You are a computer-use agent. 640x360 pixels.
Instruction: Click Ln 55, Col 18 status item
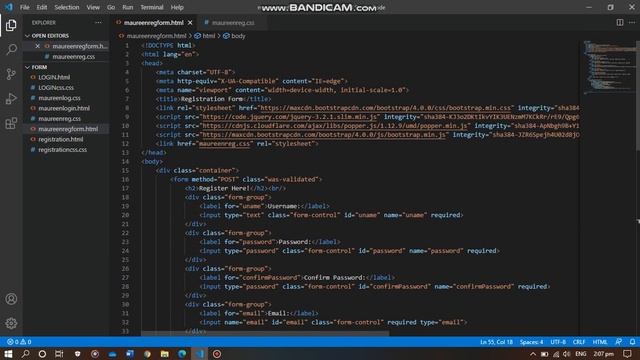pos(496,342)
